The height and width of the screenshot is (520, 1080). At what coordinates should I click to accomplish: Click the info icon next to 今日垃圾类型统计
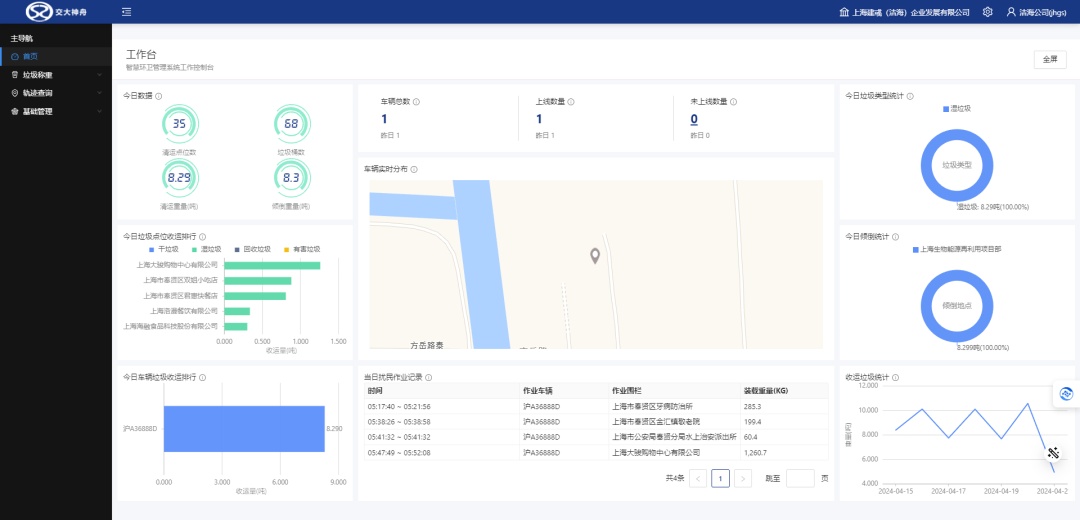tap(909, 96)
